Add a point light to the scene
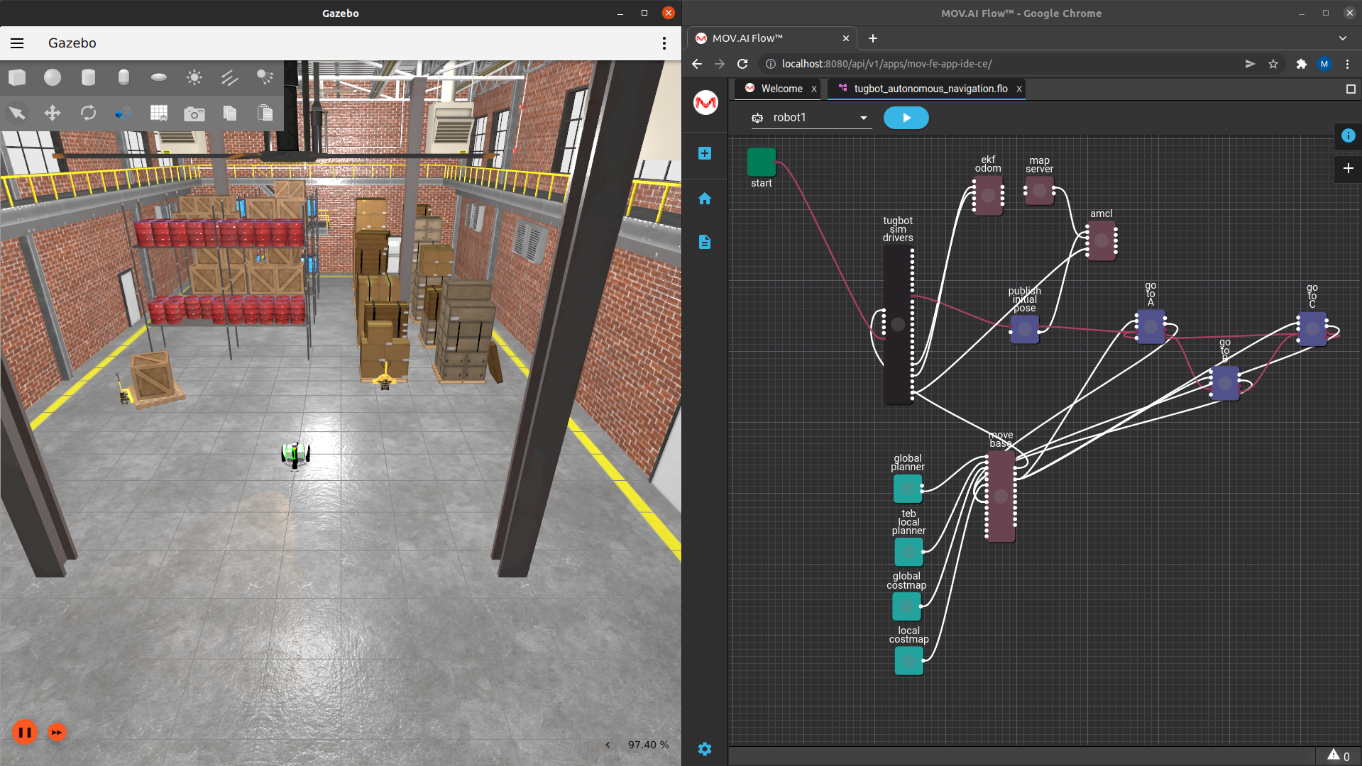This screenshot has height=766, width=1362. (x=194, y=77)
